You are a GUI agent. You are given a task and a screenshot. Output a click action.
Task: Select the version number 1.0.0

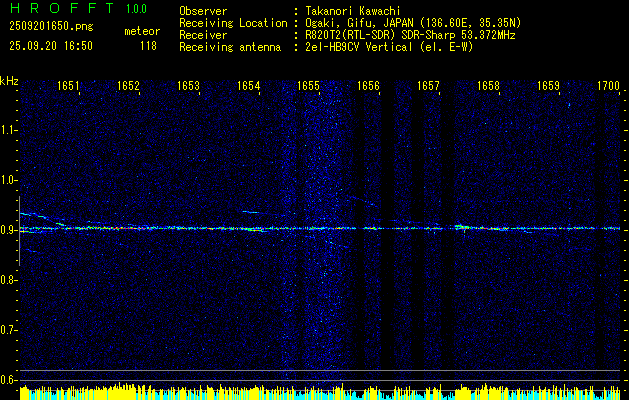point(136,8)
